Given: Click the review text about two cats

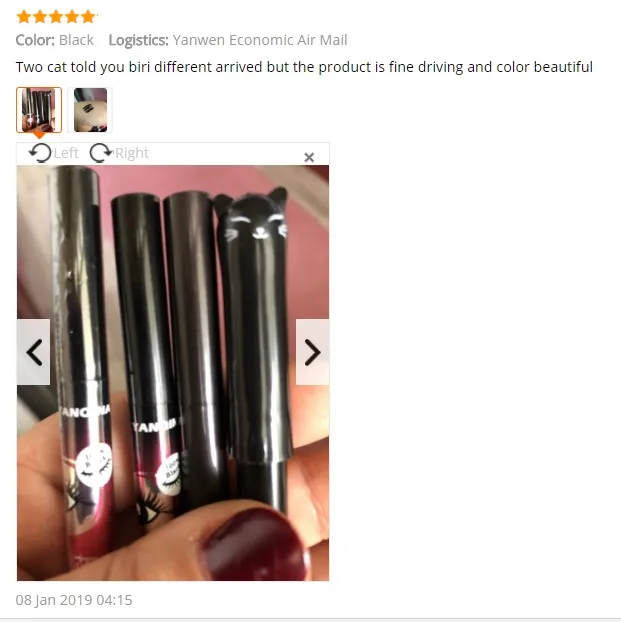Looking at the screenshot, I should click(304, 67).
